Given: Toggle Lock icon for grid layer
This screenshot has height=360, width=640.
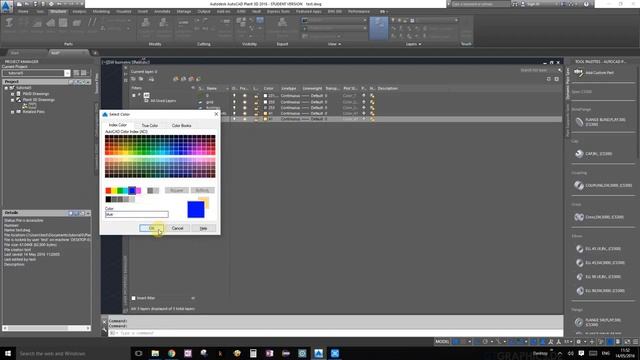Looking at the screenshot, I should click(x=256, y=102).
